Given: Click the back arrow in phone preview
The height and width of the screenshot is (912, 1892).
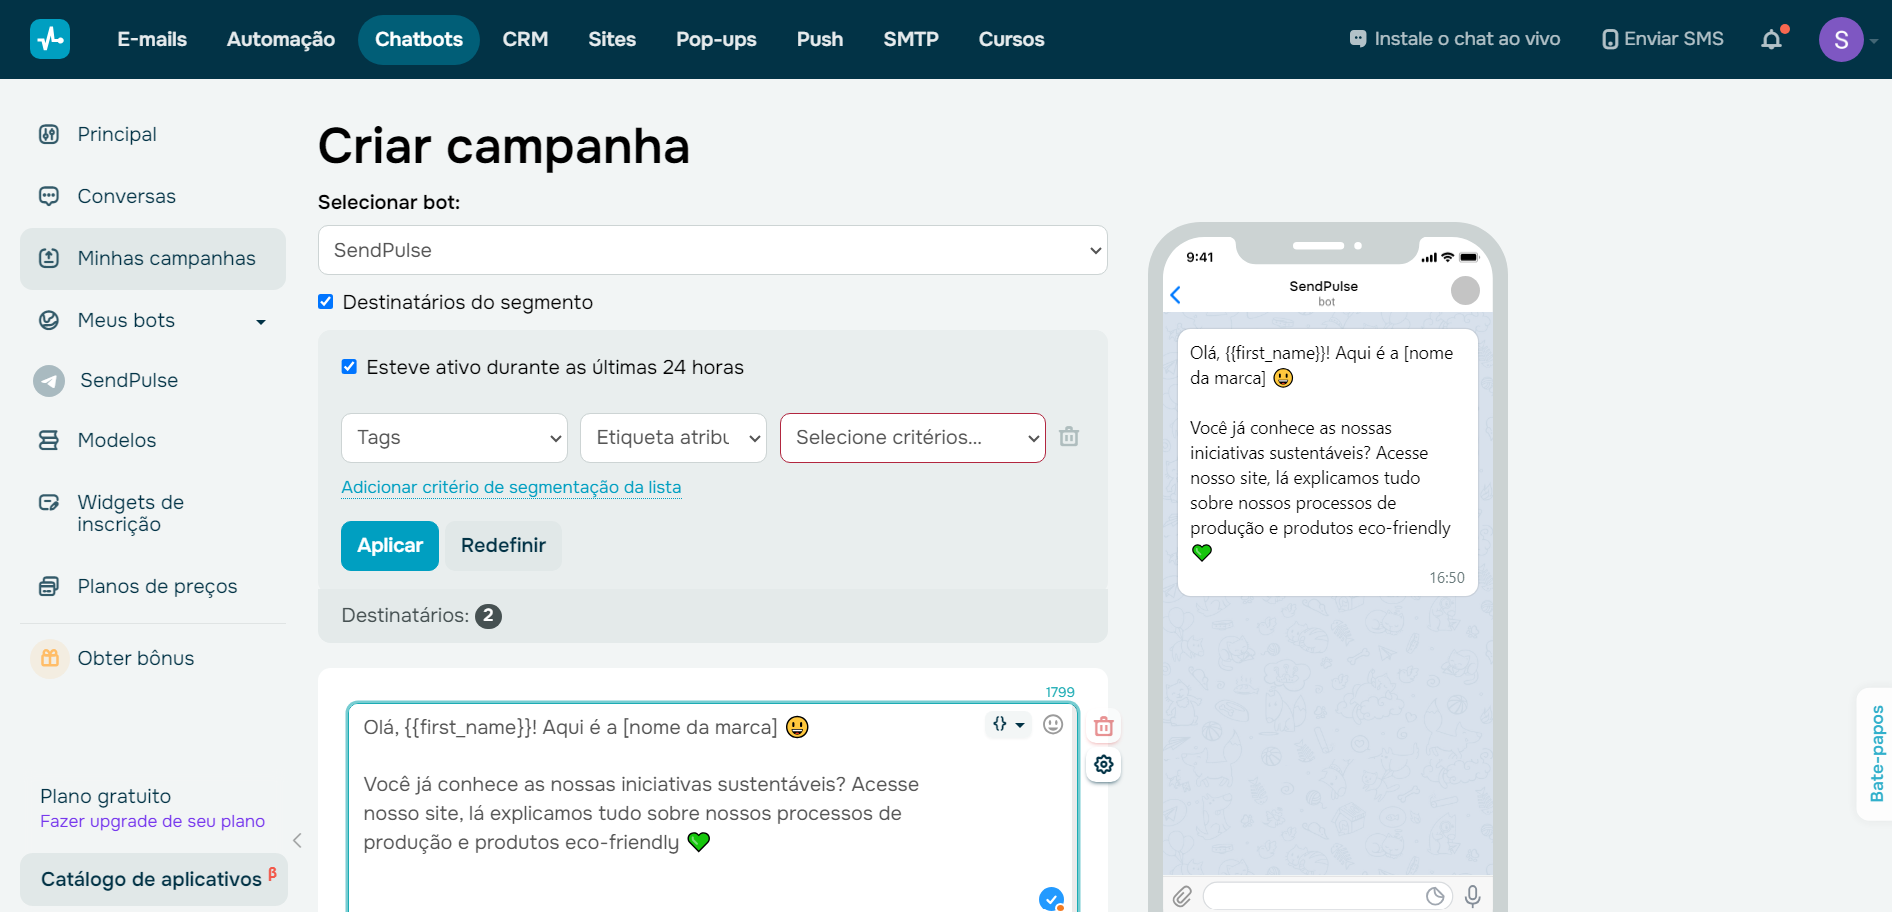Looking at the screenshot, I should click(1176, 295).
